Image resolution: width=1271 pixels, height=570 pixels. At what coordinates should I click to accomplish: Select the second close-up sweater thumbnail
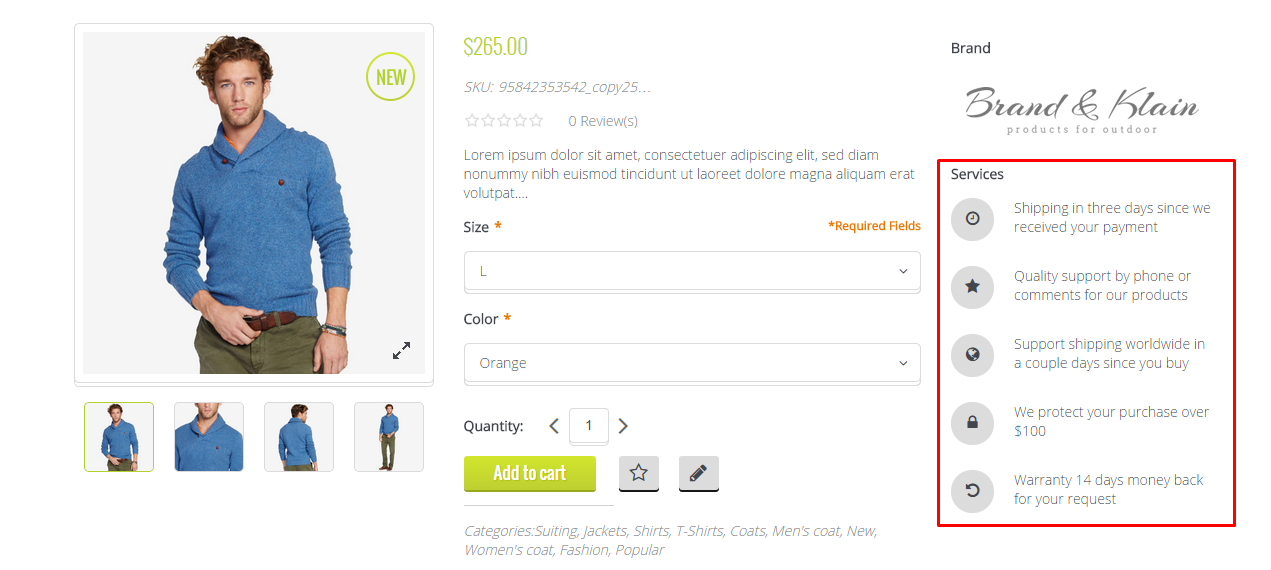209,437
